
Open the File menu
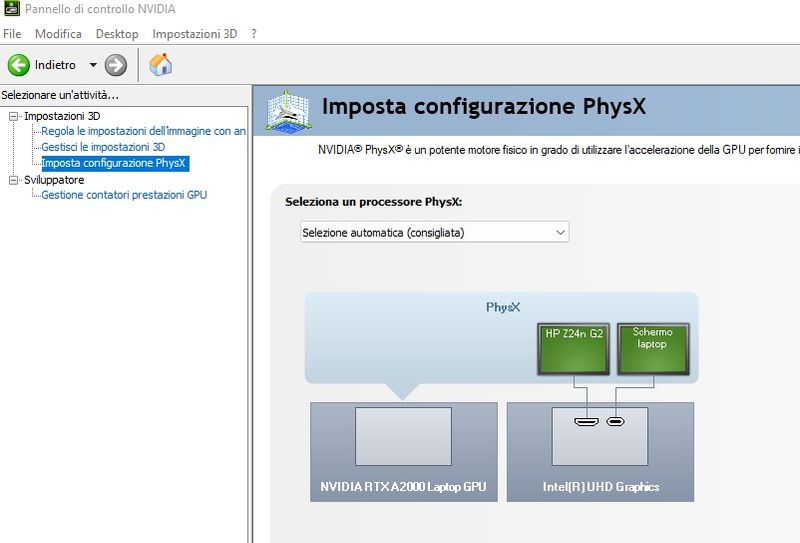[12, 34]
